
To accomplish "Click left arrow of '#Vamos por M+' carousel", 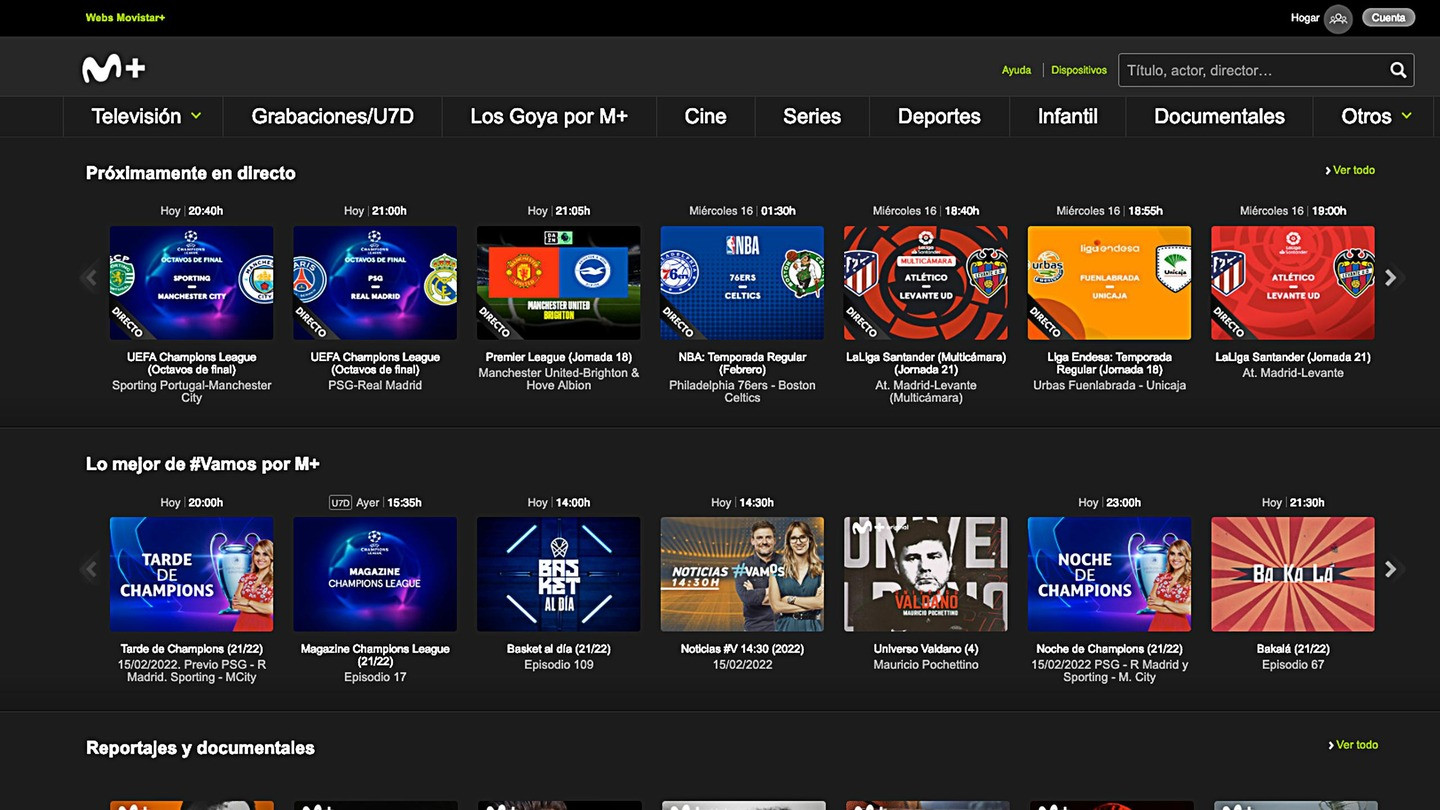I will coord(91,569).
